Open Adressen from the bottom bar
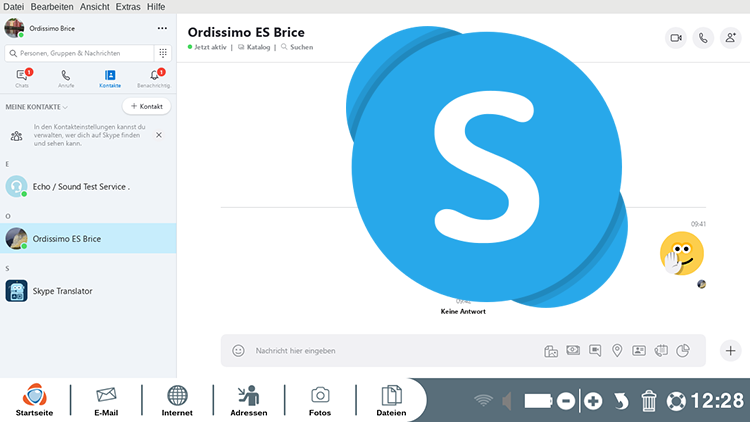This screenshot has height=422, width=750. click(x=249, y=400)
